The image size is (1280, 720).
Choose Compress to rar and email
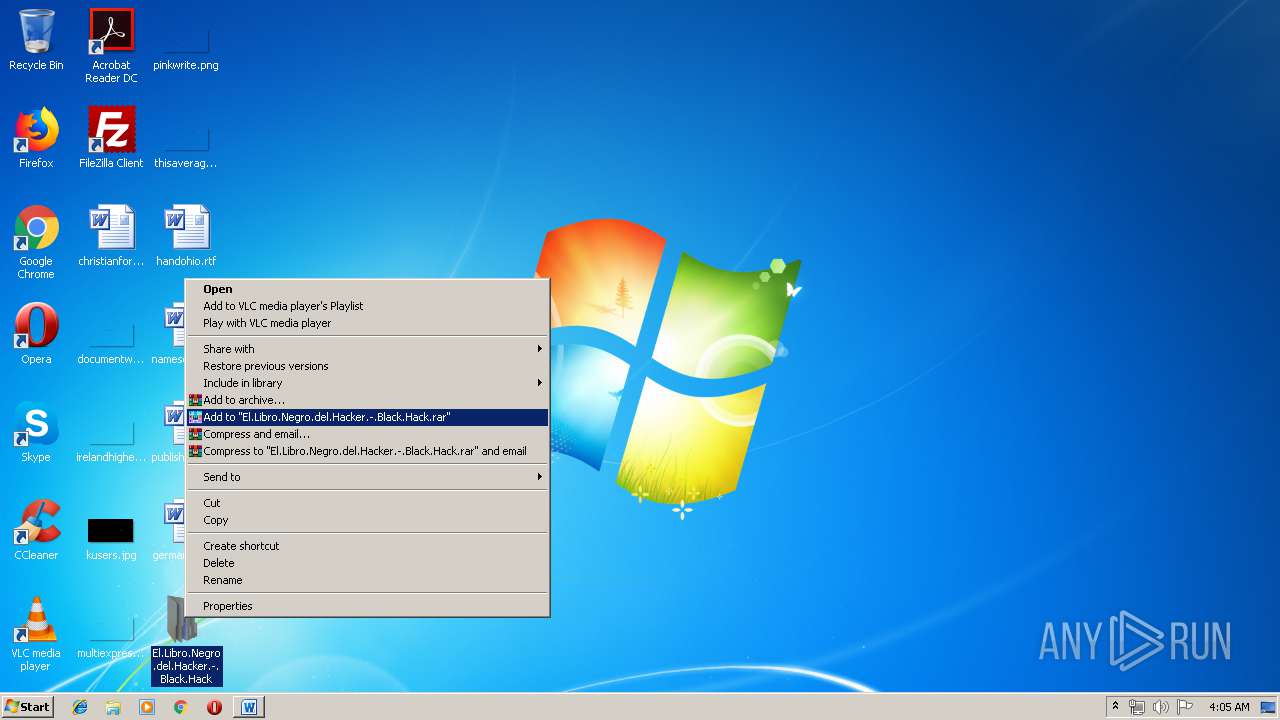click(368, 451)
